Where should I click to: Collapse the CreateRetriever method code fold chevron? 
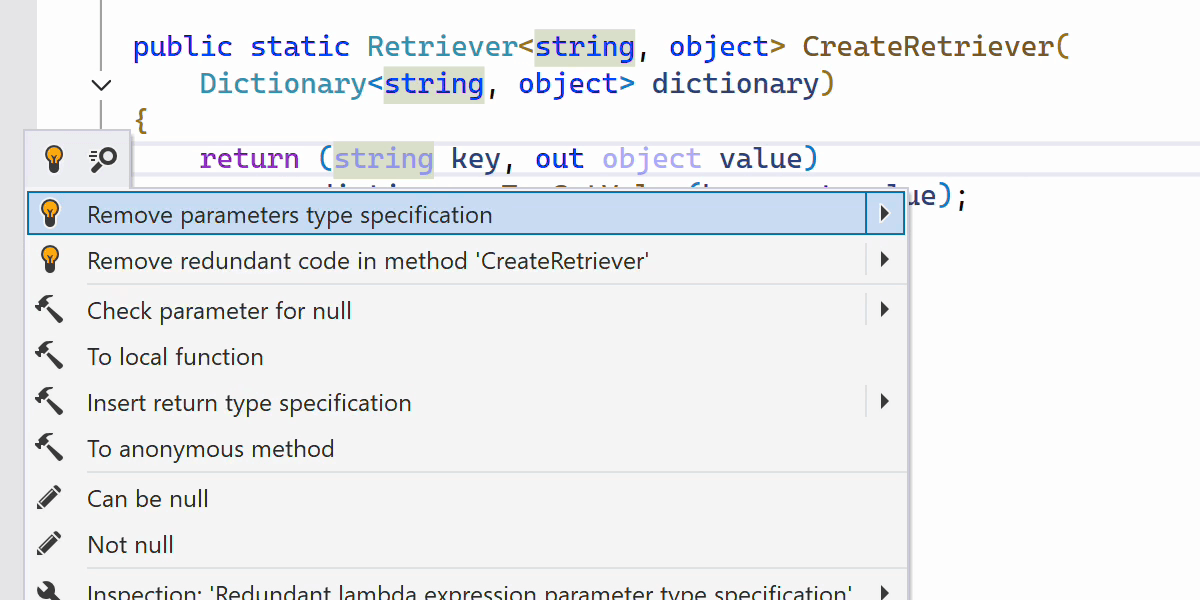point(101,85)
